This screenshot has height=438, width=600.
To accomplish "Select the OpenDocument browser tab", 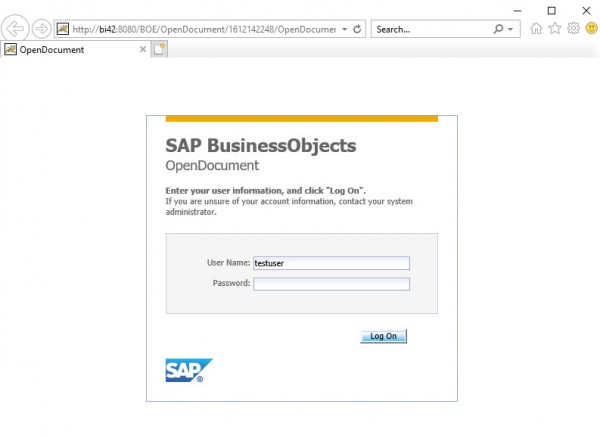I will coord(75,50).
